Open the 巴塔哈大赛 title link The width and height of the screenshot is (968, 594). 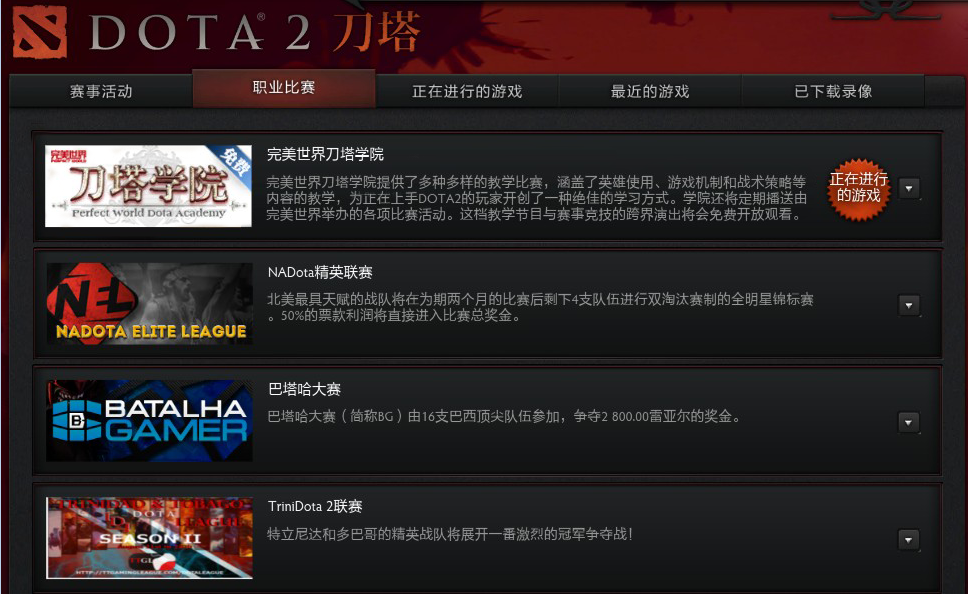point(304,389)
